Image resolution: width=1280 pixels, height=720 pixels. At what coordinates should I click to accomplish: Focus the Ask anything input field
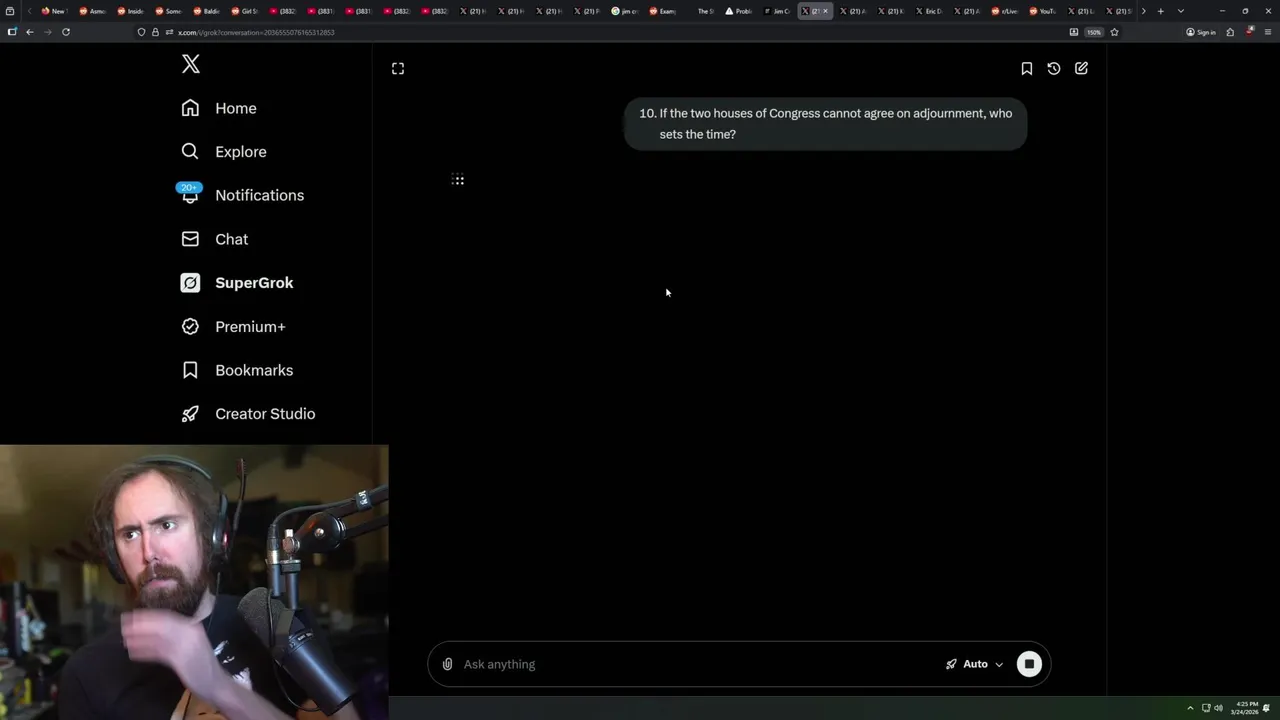tap(698, 664)
